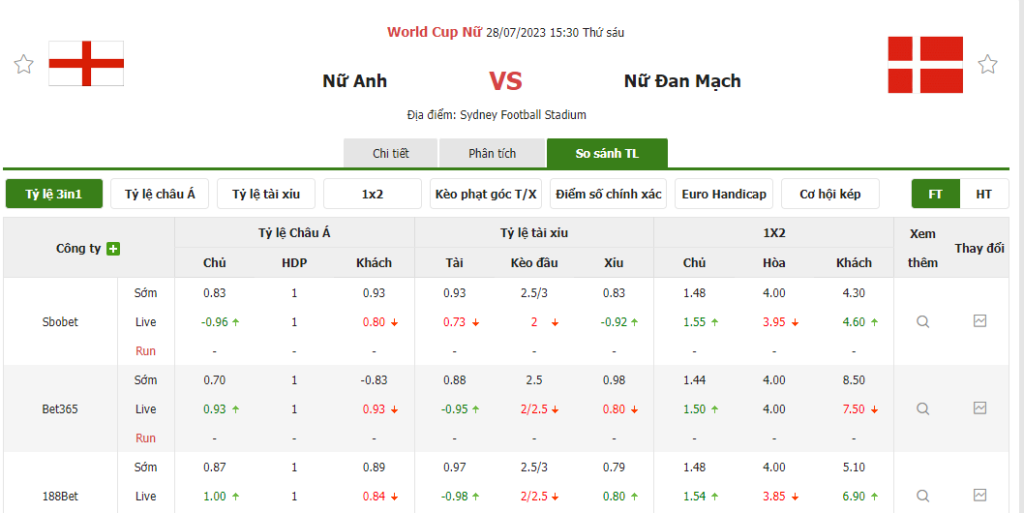Open the magnifier details for Sbobet
The image size is (1024, 513).
[x=923, y=322]
